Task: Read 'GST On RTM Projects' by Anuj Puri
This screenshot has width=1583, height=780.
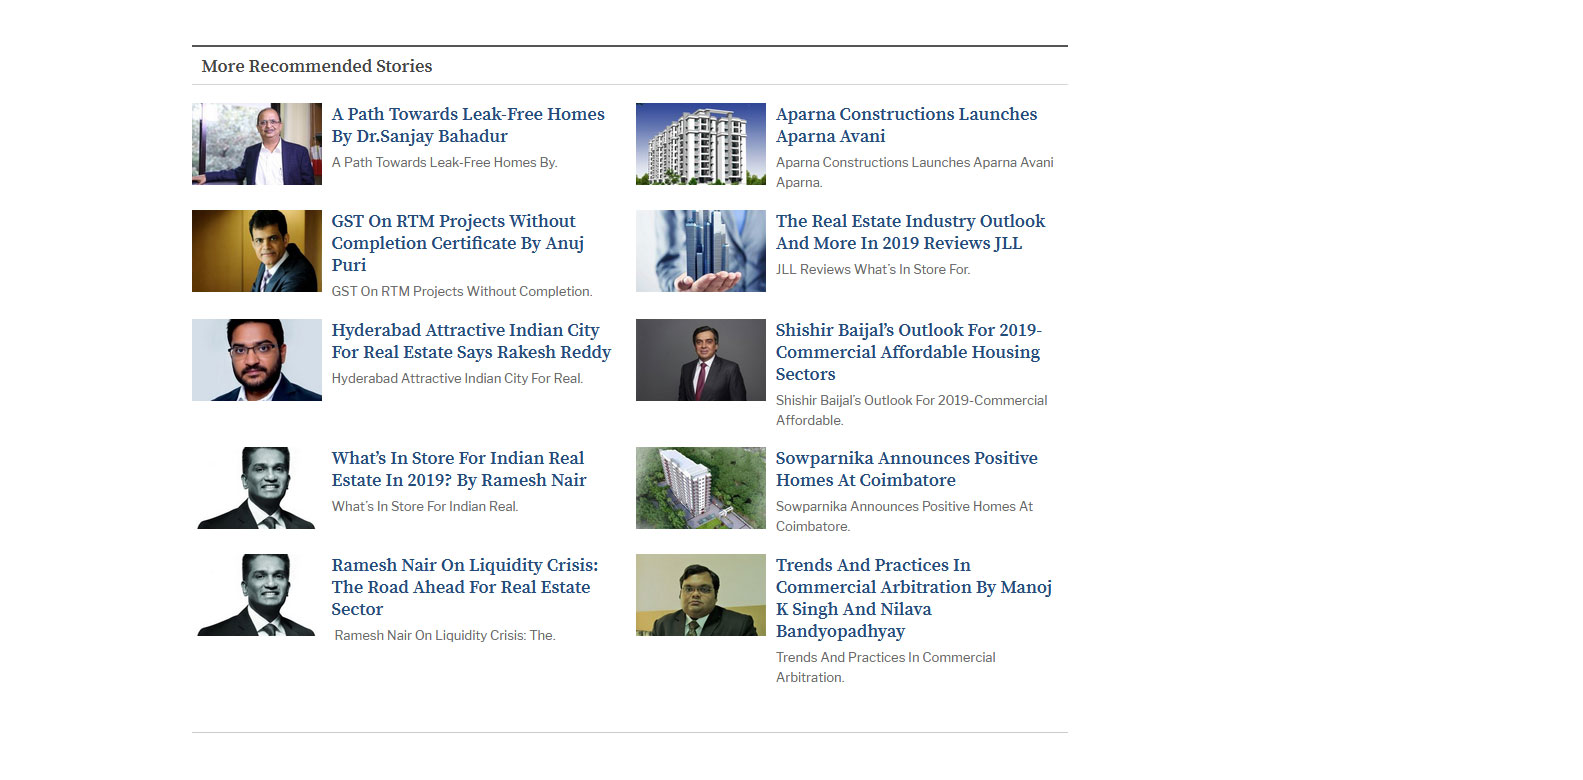Action: tap(458, 243)
